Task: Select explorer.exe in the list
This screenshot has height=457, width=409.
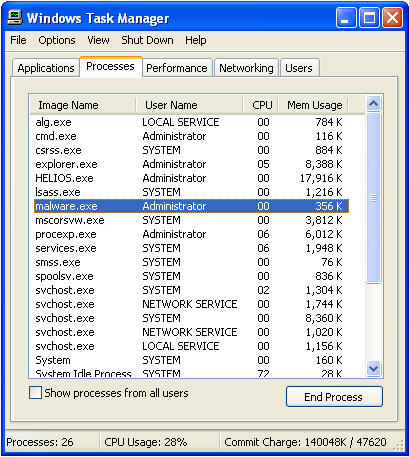Action: point(191,164)
